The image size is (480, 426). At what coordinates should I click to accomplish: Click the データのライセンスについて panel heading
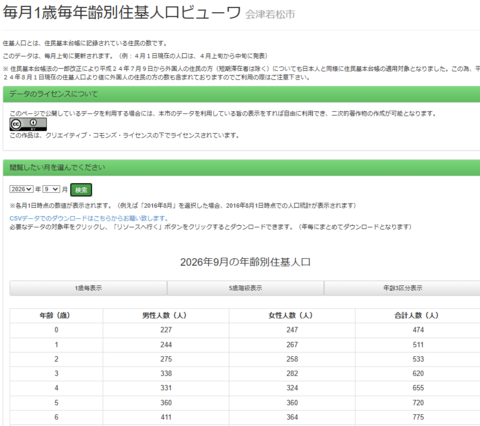[54, 94]
